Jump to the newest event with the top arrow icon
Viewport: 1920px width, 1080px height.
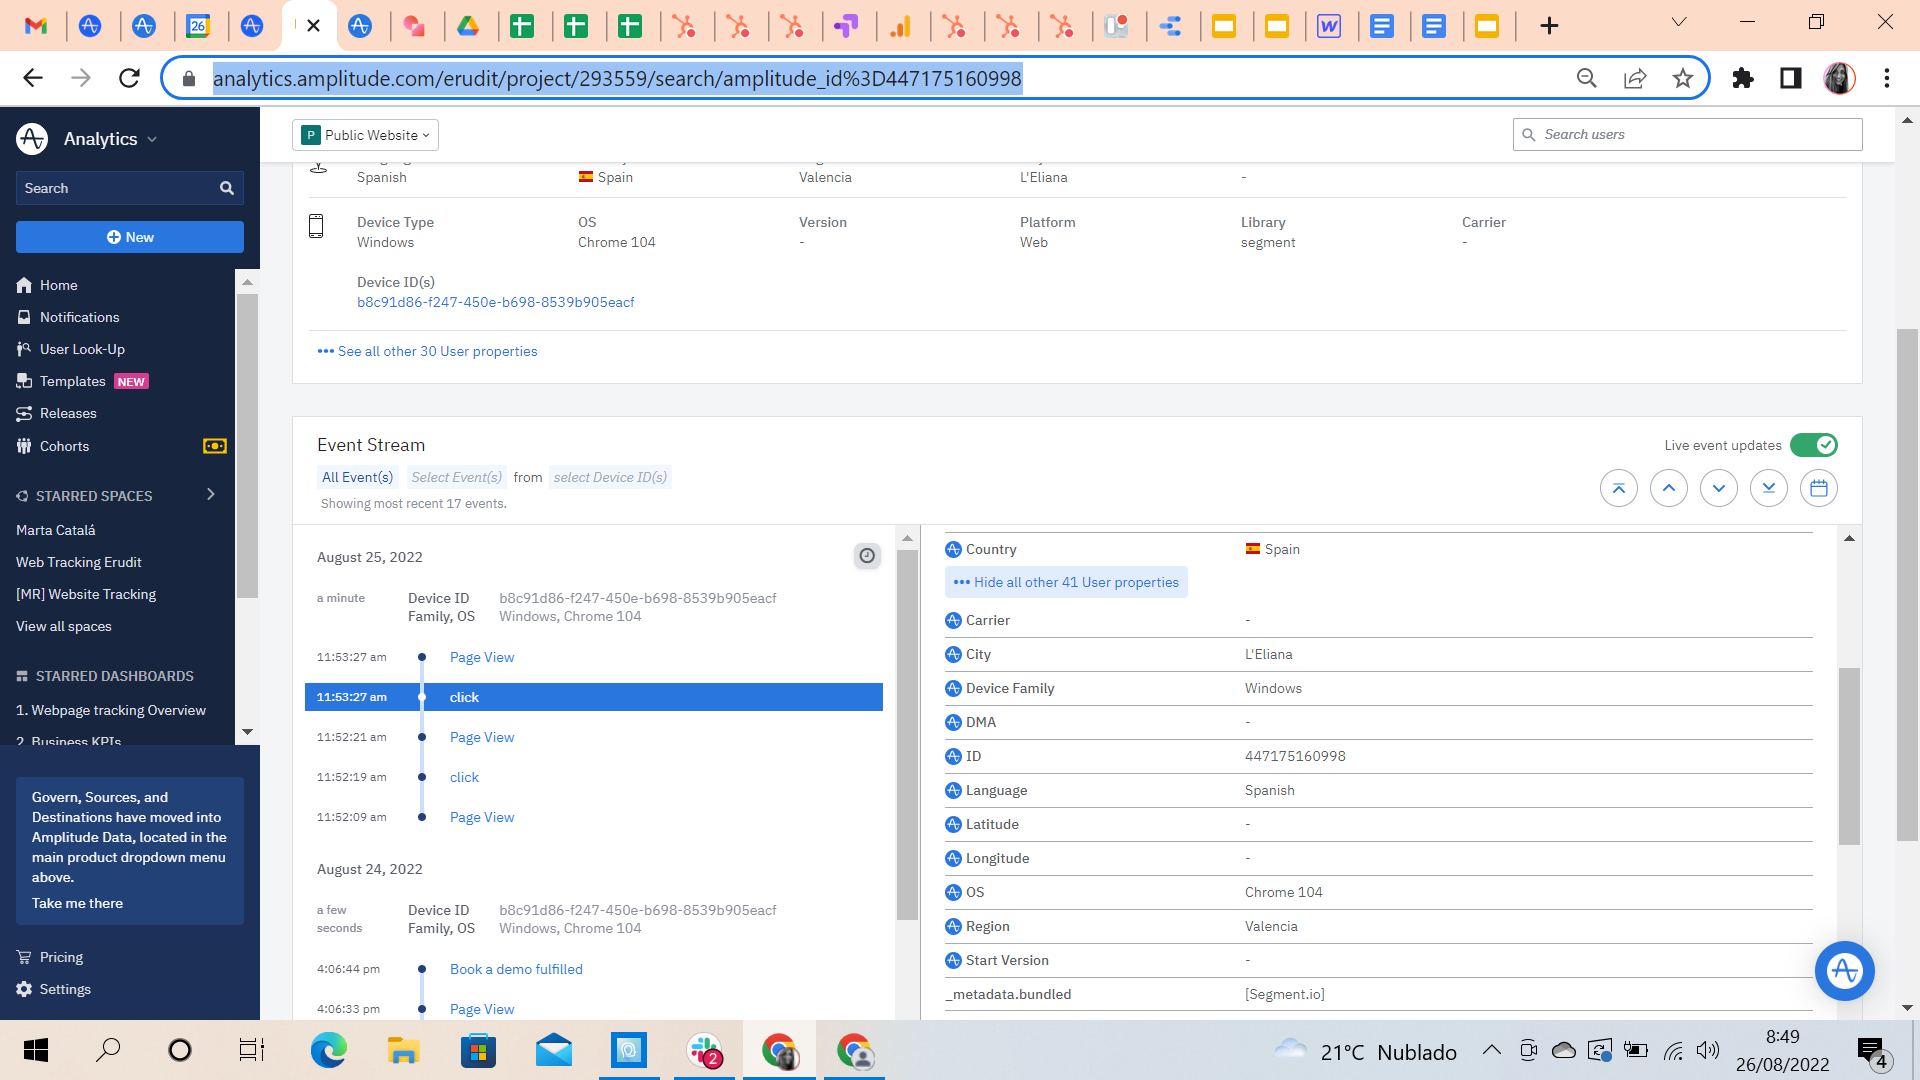pos(1618,488)
